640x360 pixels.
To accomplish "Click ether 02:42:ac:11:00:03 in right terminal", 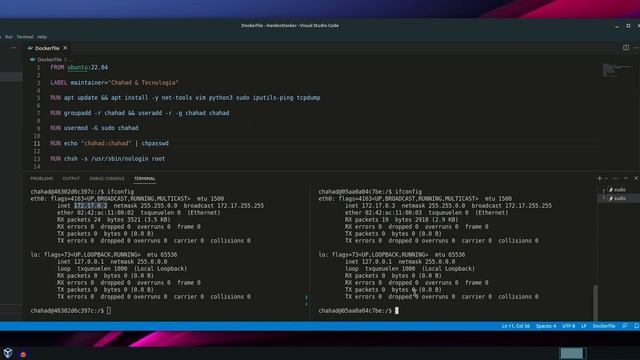I will click(x=383, y=213).
